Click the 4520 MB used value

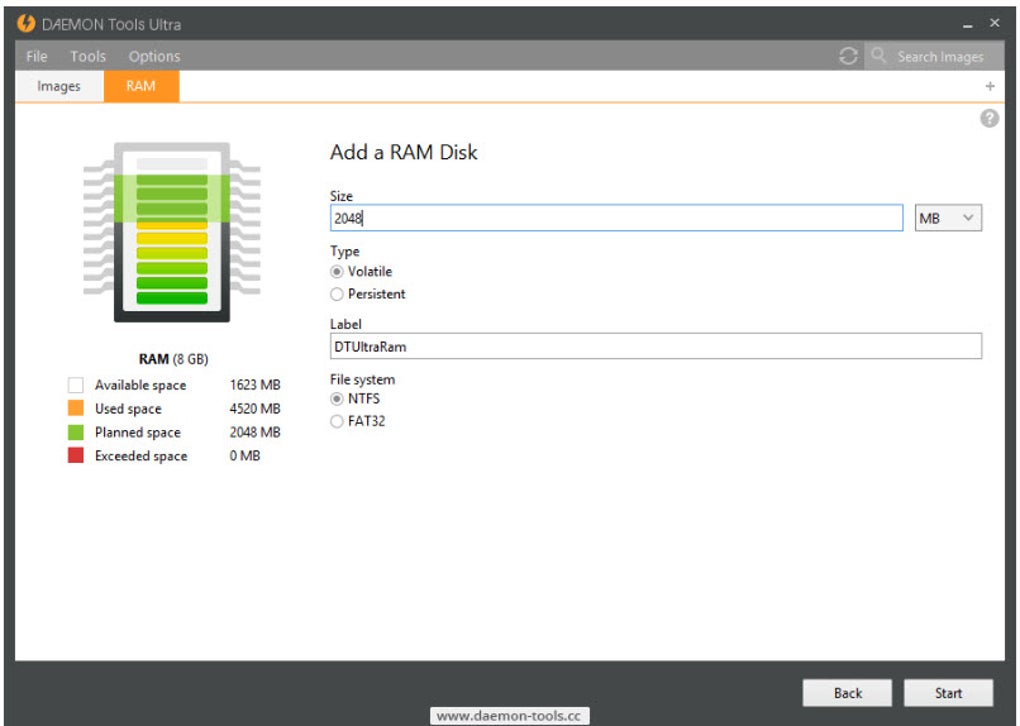[x=255, y=409]
